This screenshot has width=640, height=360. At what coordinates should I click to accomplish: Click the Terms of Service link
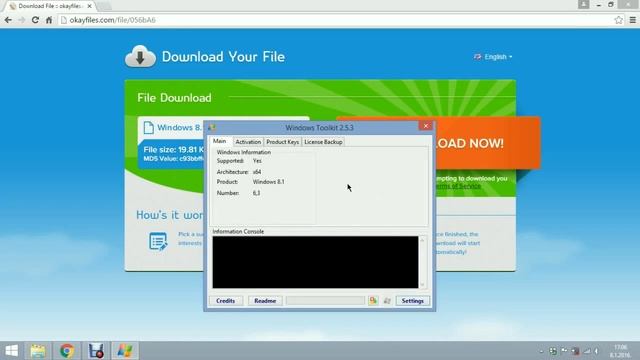[458, 186]
